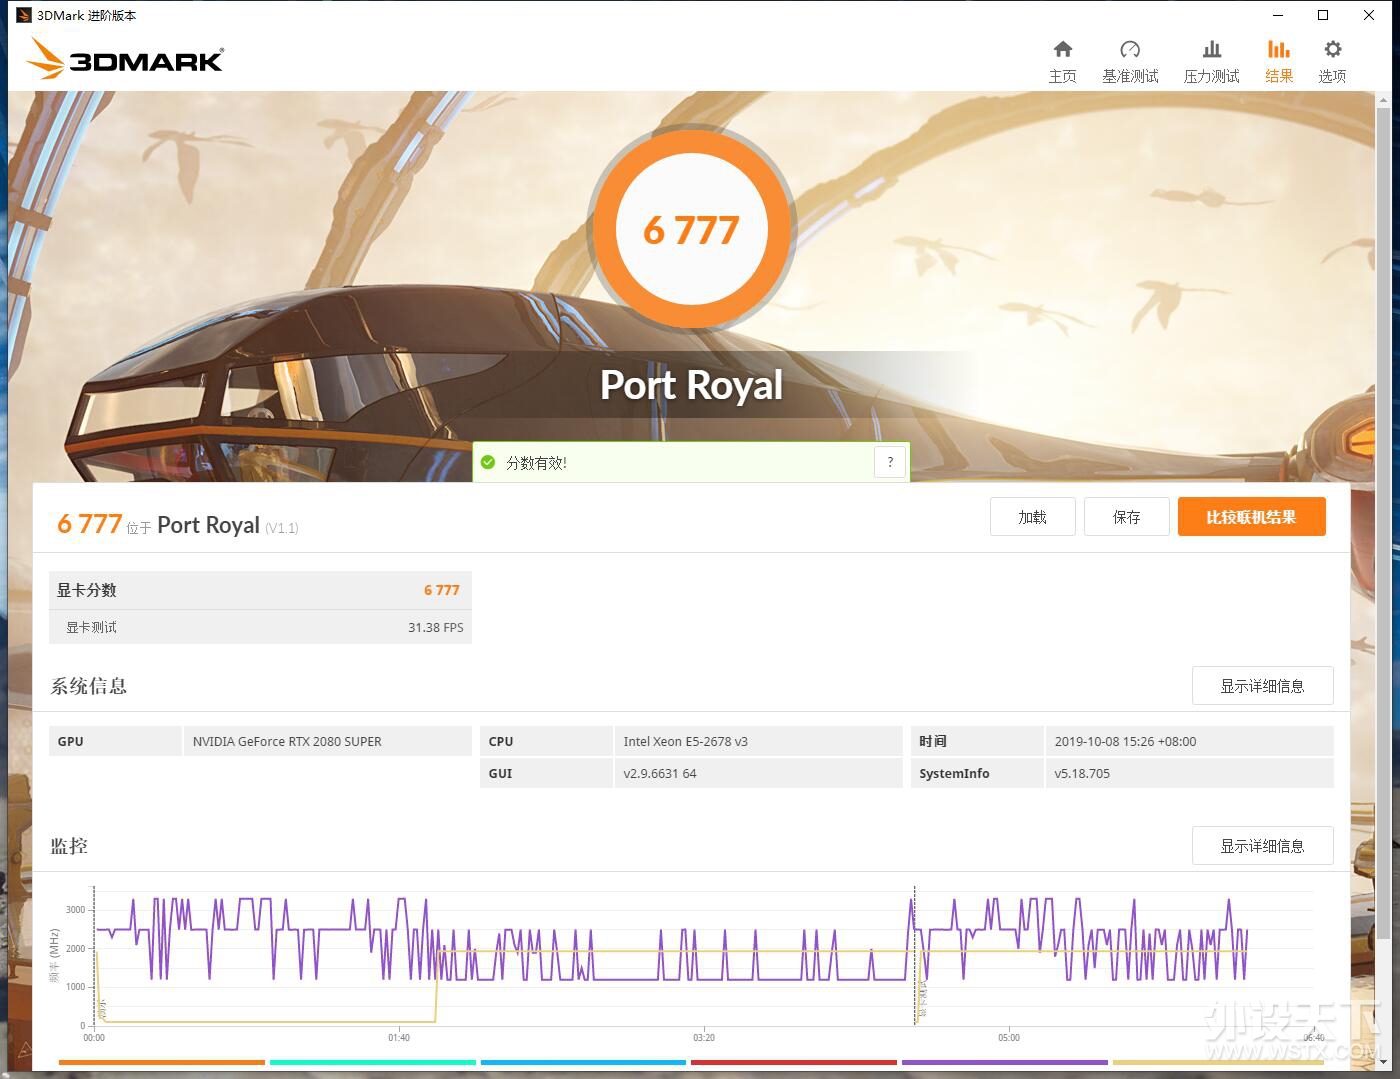1400x1079 pixels.
Task: Click the v2.9.6631 64 GUI value
Action: (x=659, y=773)
